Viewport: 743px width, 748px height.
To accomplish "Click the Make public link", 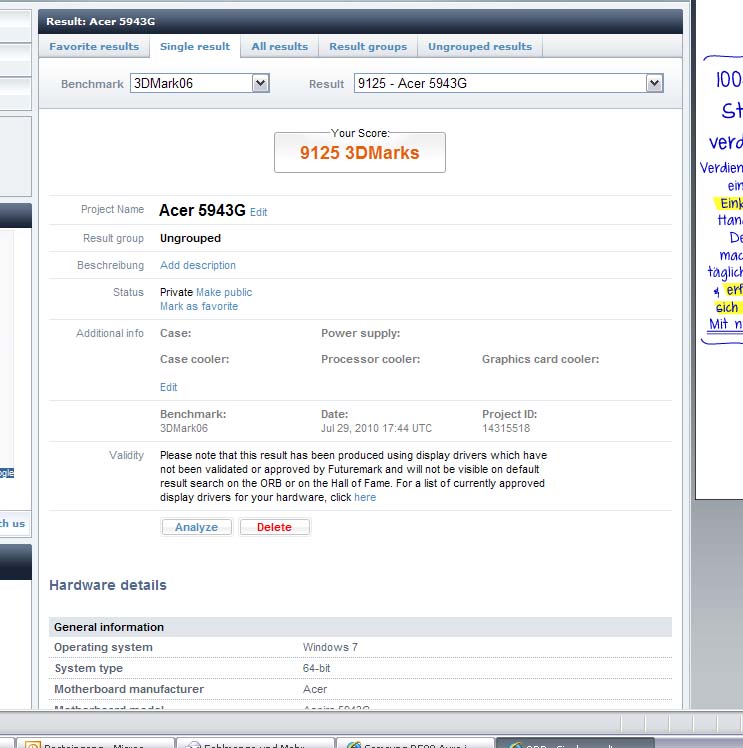I will click(224, 292).
